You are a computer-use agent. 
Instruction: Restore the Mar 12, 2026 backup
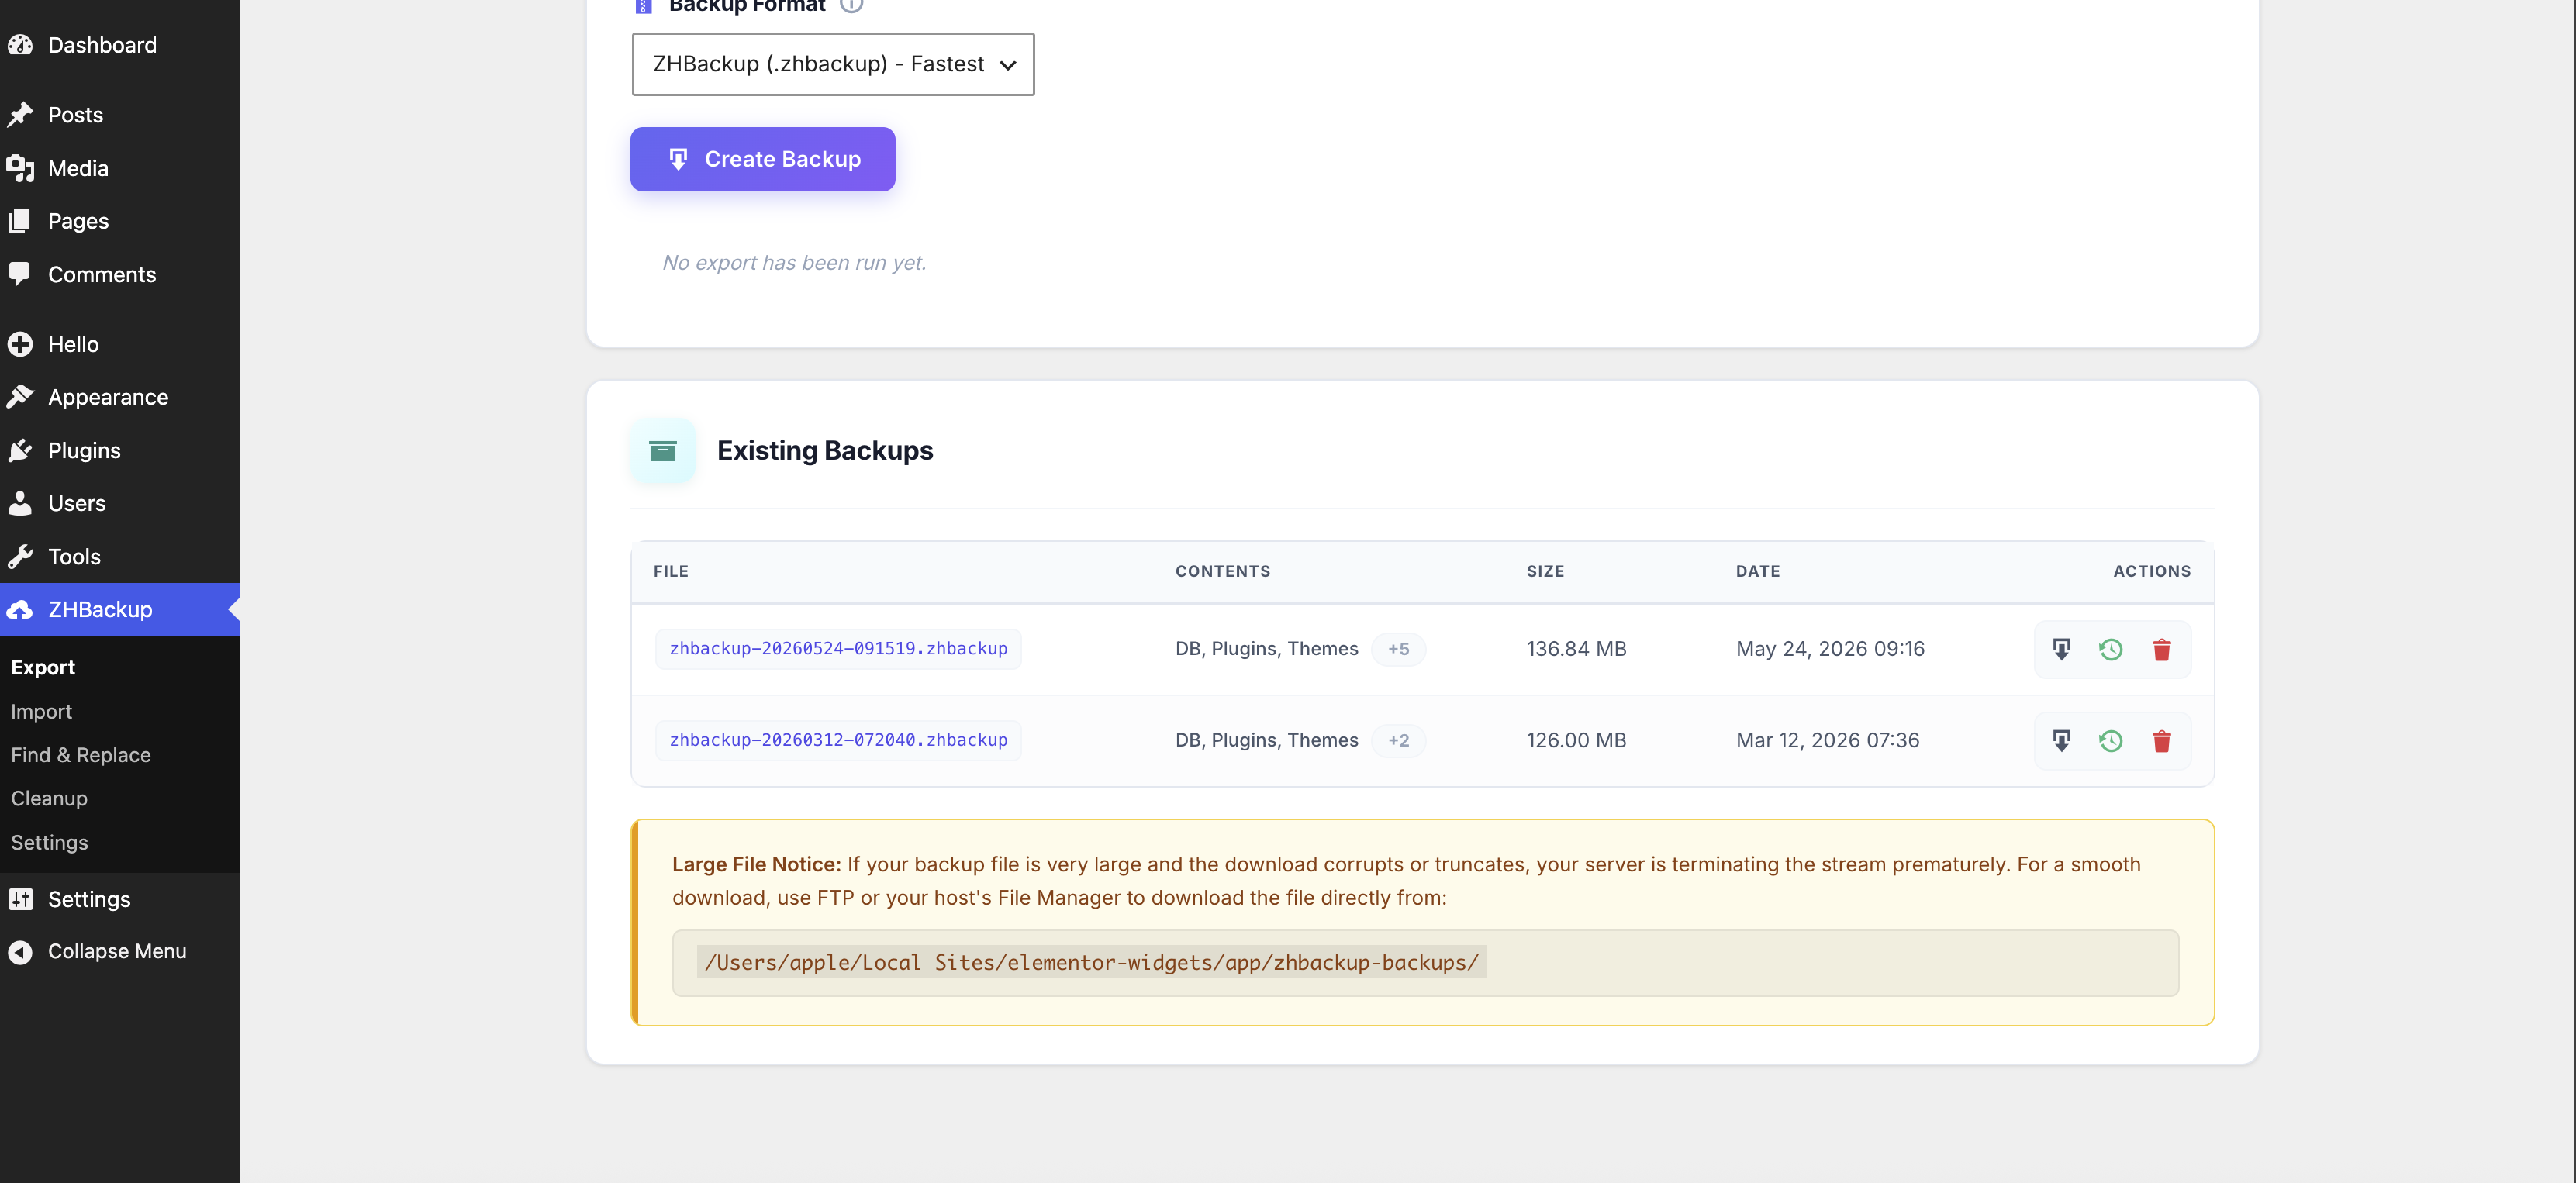(x=2111, y=741)
